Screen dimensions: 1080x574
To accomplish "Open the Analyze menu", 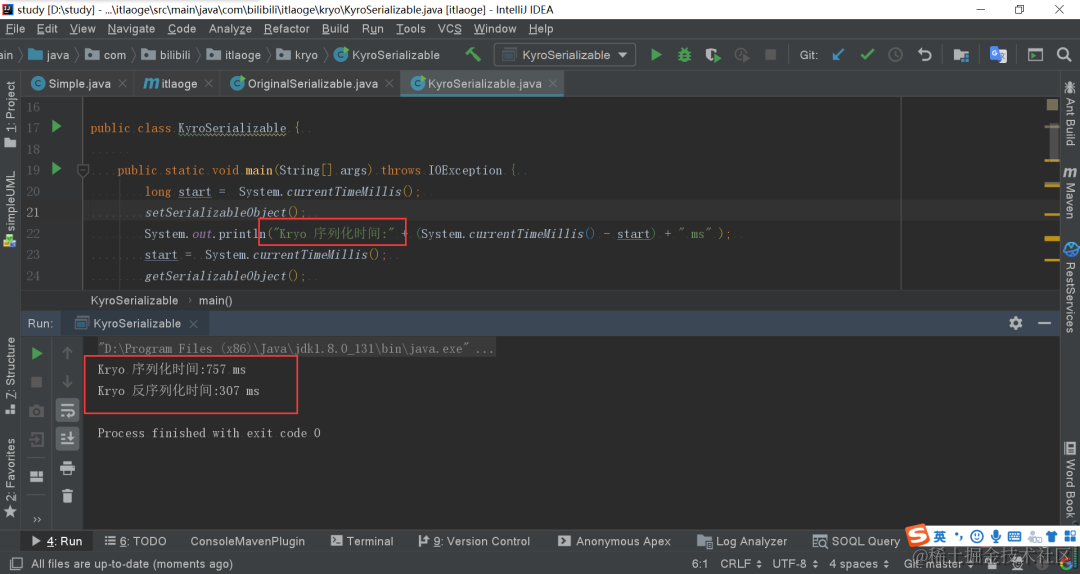I will [x=230, y=29].
